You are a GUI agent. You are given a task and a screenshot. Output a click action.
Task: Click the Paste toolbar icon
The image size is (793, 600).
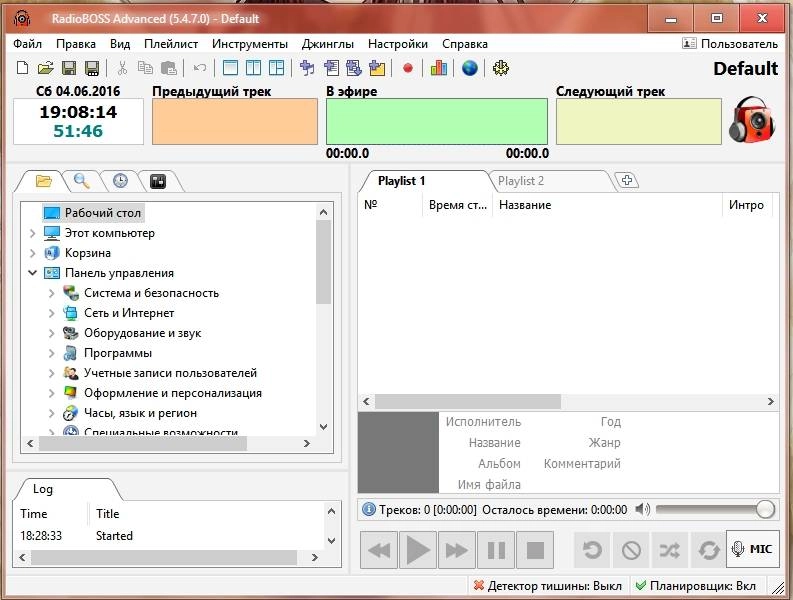click(168, 68)
